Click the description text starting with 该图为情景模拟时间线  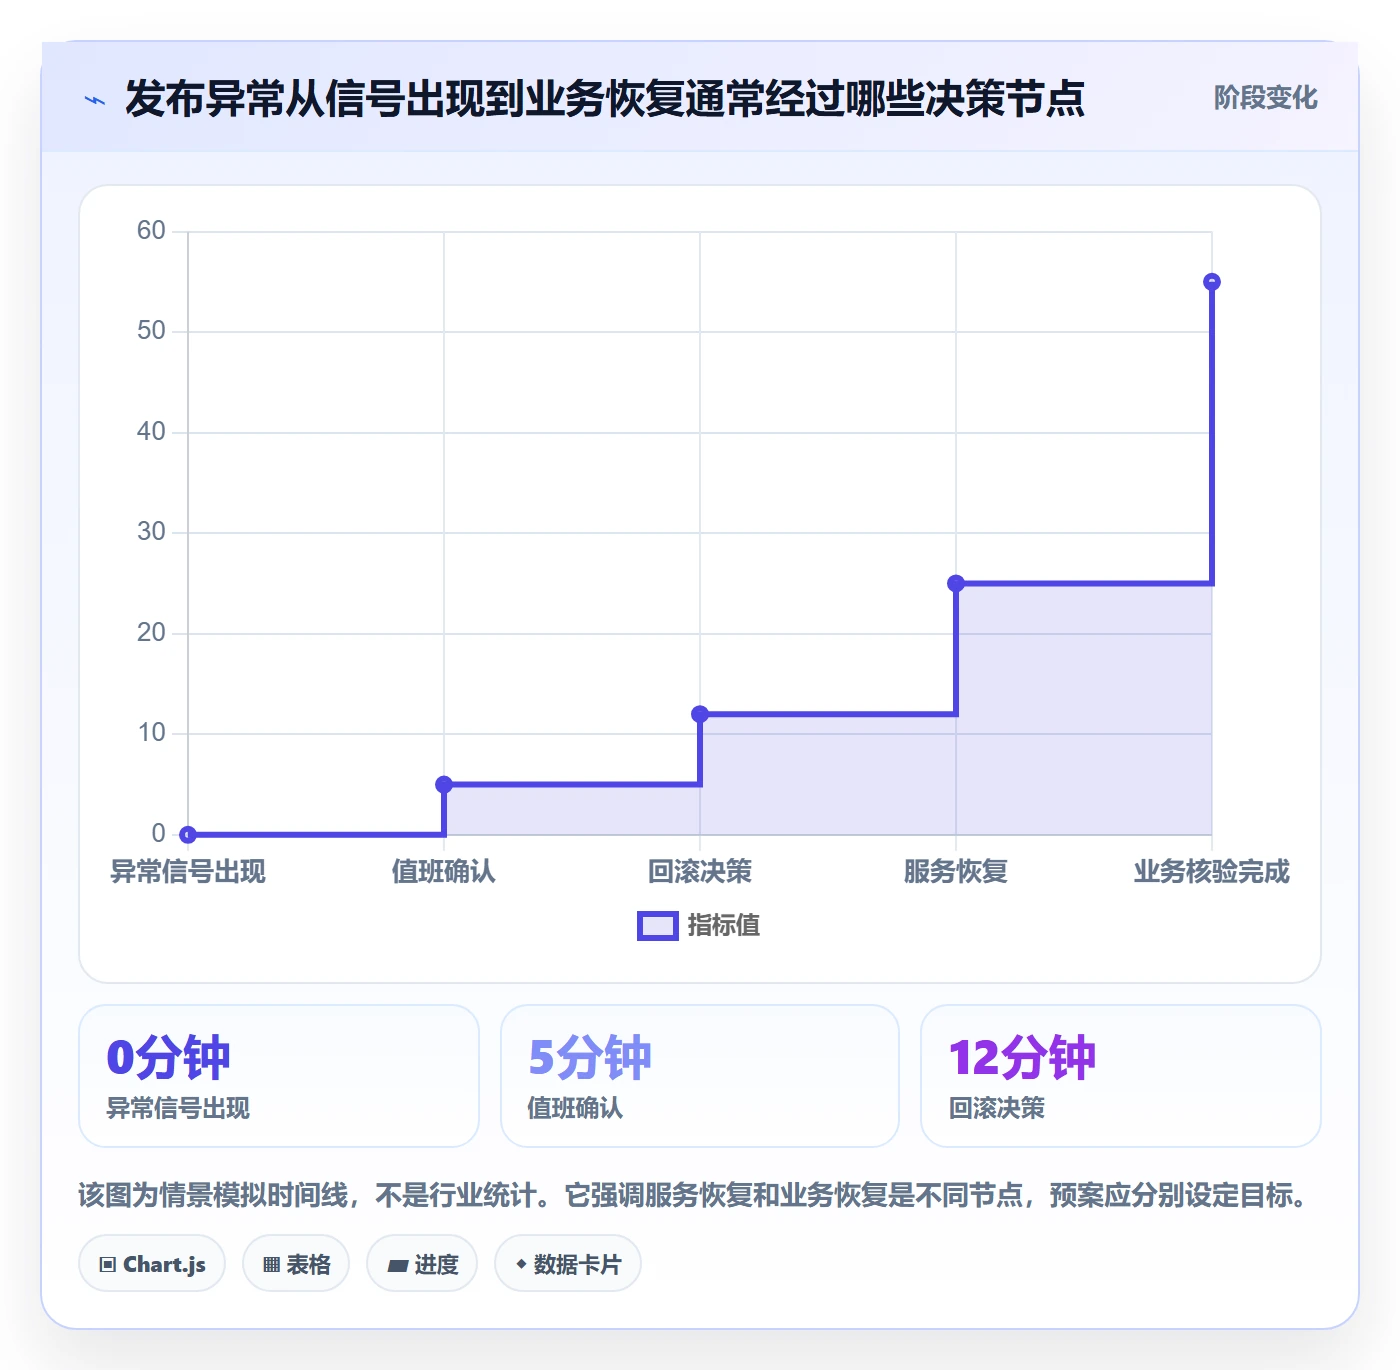(695, 1195)
